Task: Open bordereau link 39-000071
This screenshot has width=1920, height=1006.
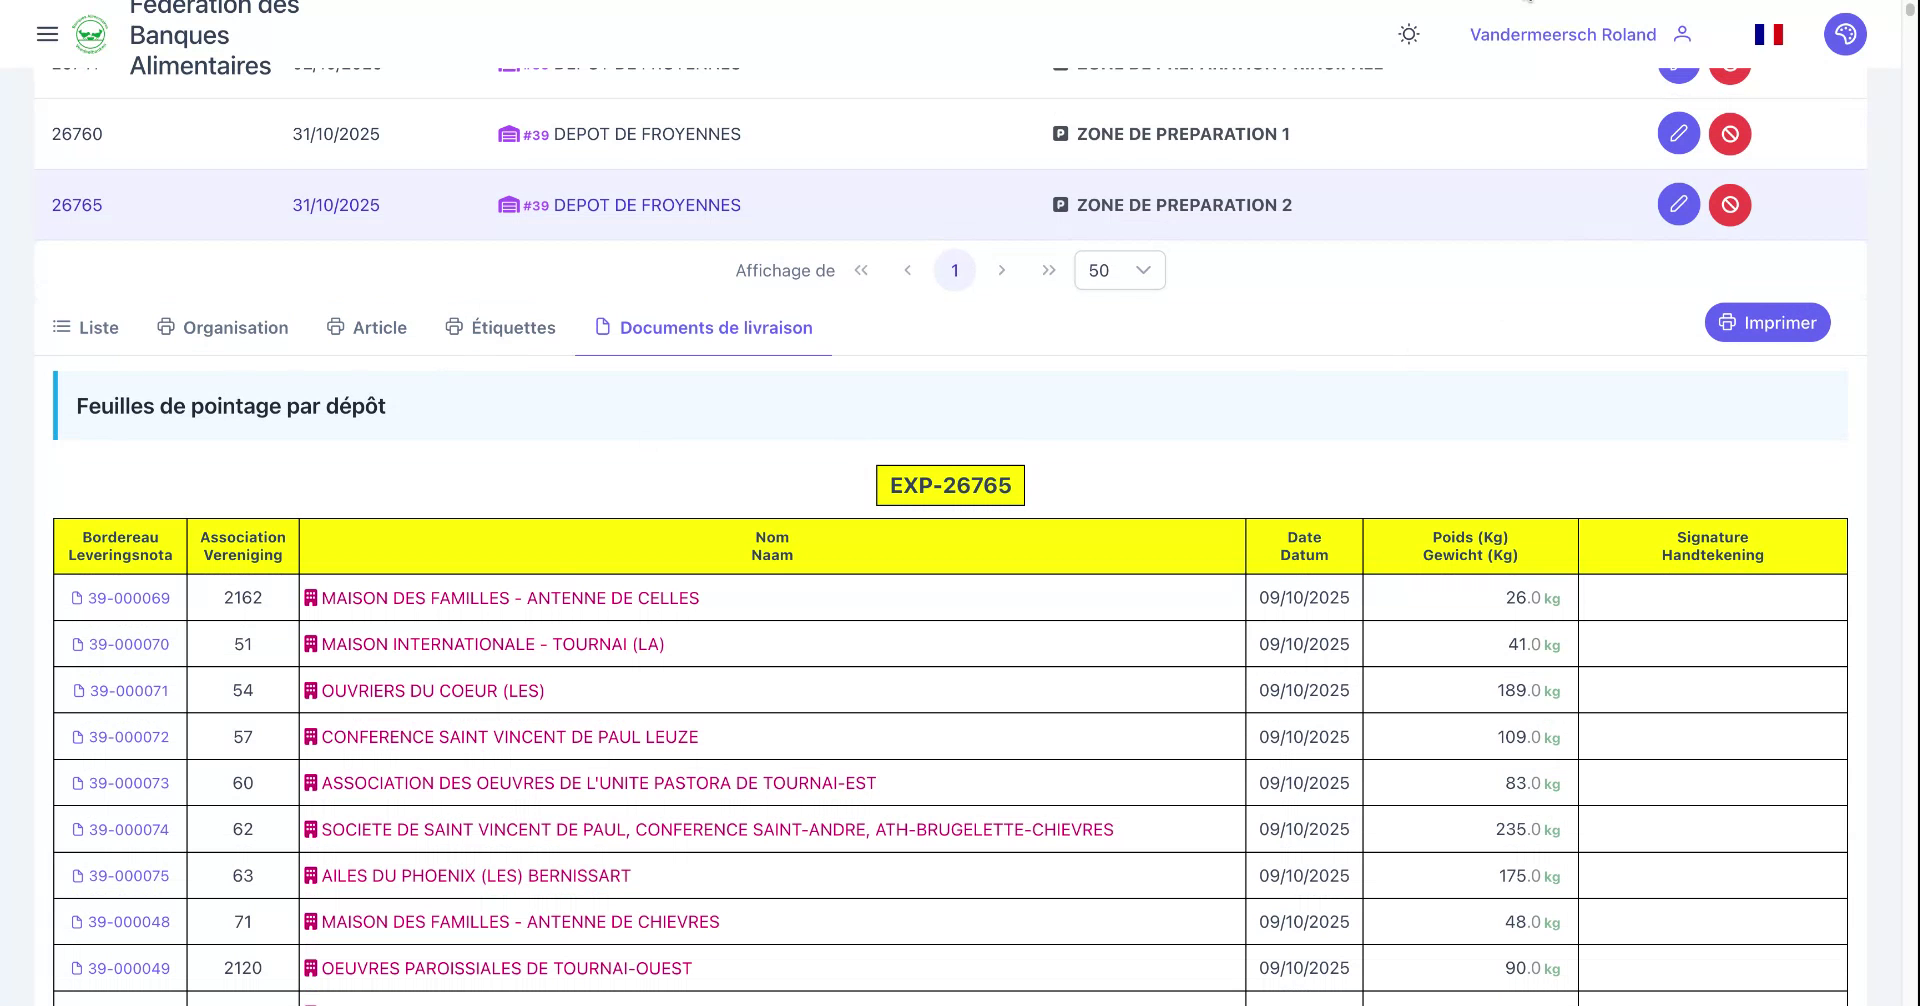Action: [129, 690]
